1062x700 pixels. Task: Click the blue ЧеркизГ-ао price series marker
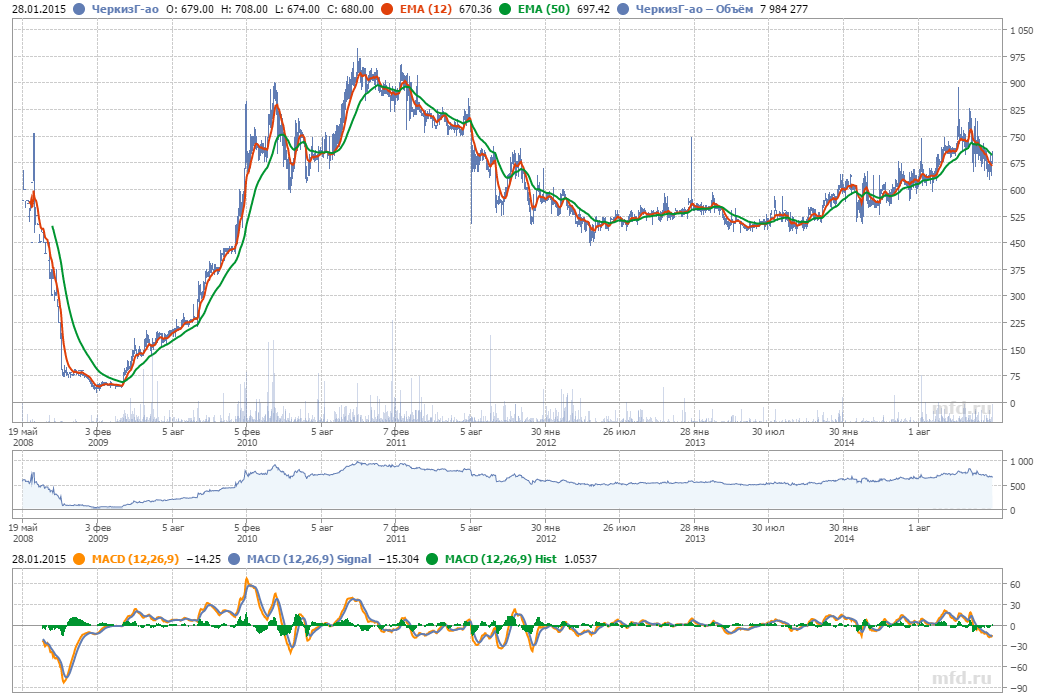point(79,9)
